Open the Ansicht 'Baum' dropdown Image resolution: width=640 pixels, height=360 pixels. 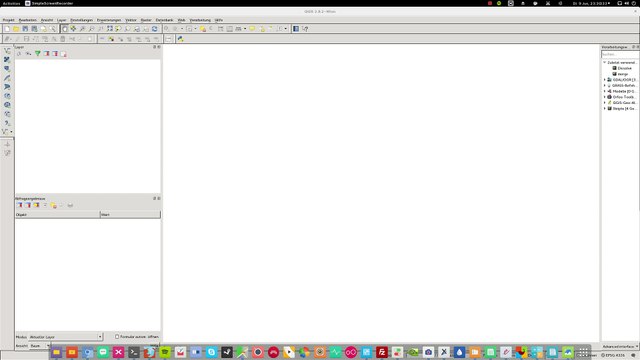click(39, 346)
